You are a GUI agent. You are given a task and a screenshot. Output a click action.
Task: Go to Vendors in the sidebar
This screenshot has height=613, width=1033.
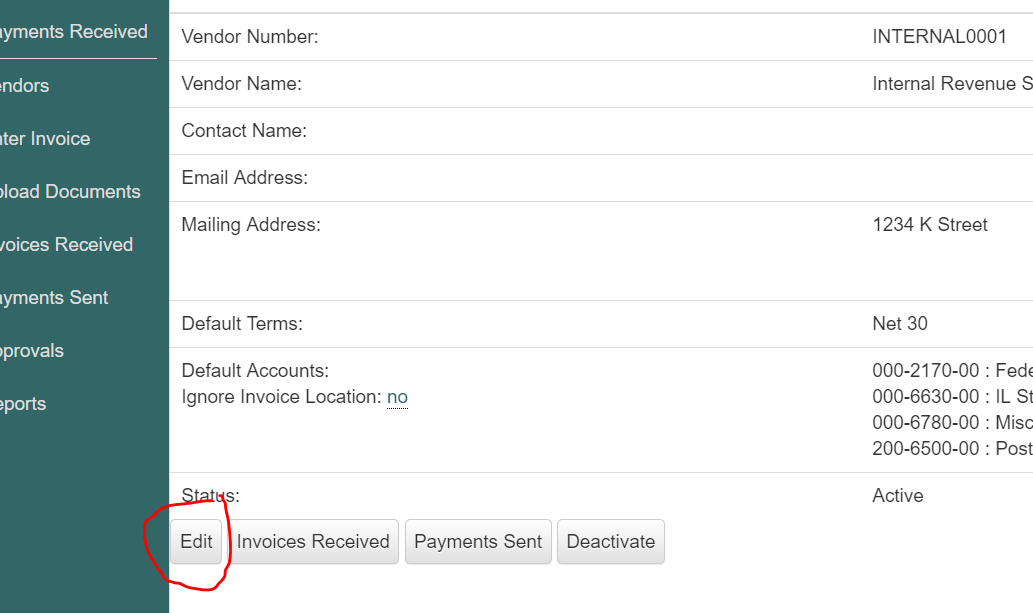(24, 86)
